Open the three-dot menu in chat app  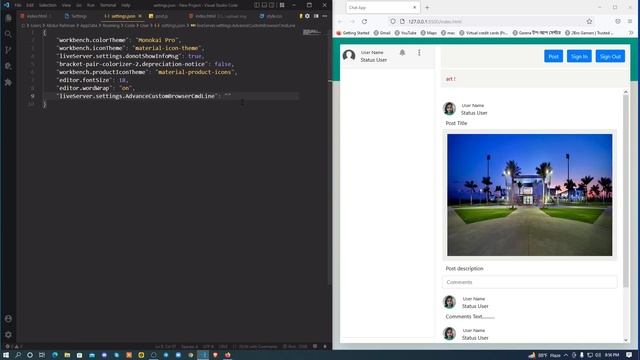tap(419, 53)
